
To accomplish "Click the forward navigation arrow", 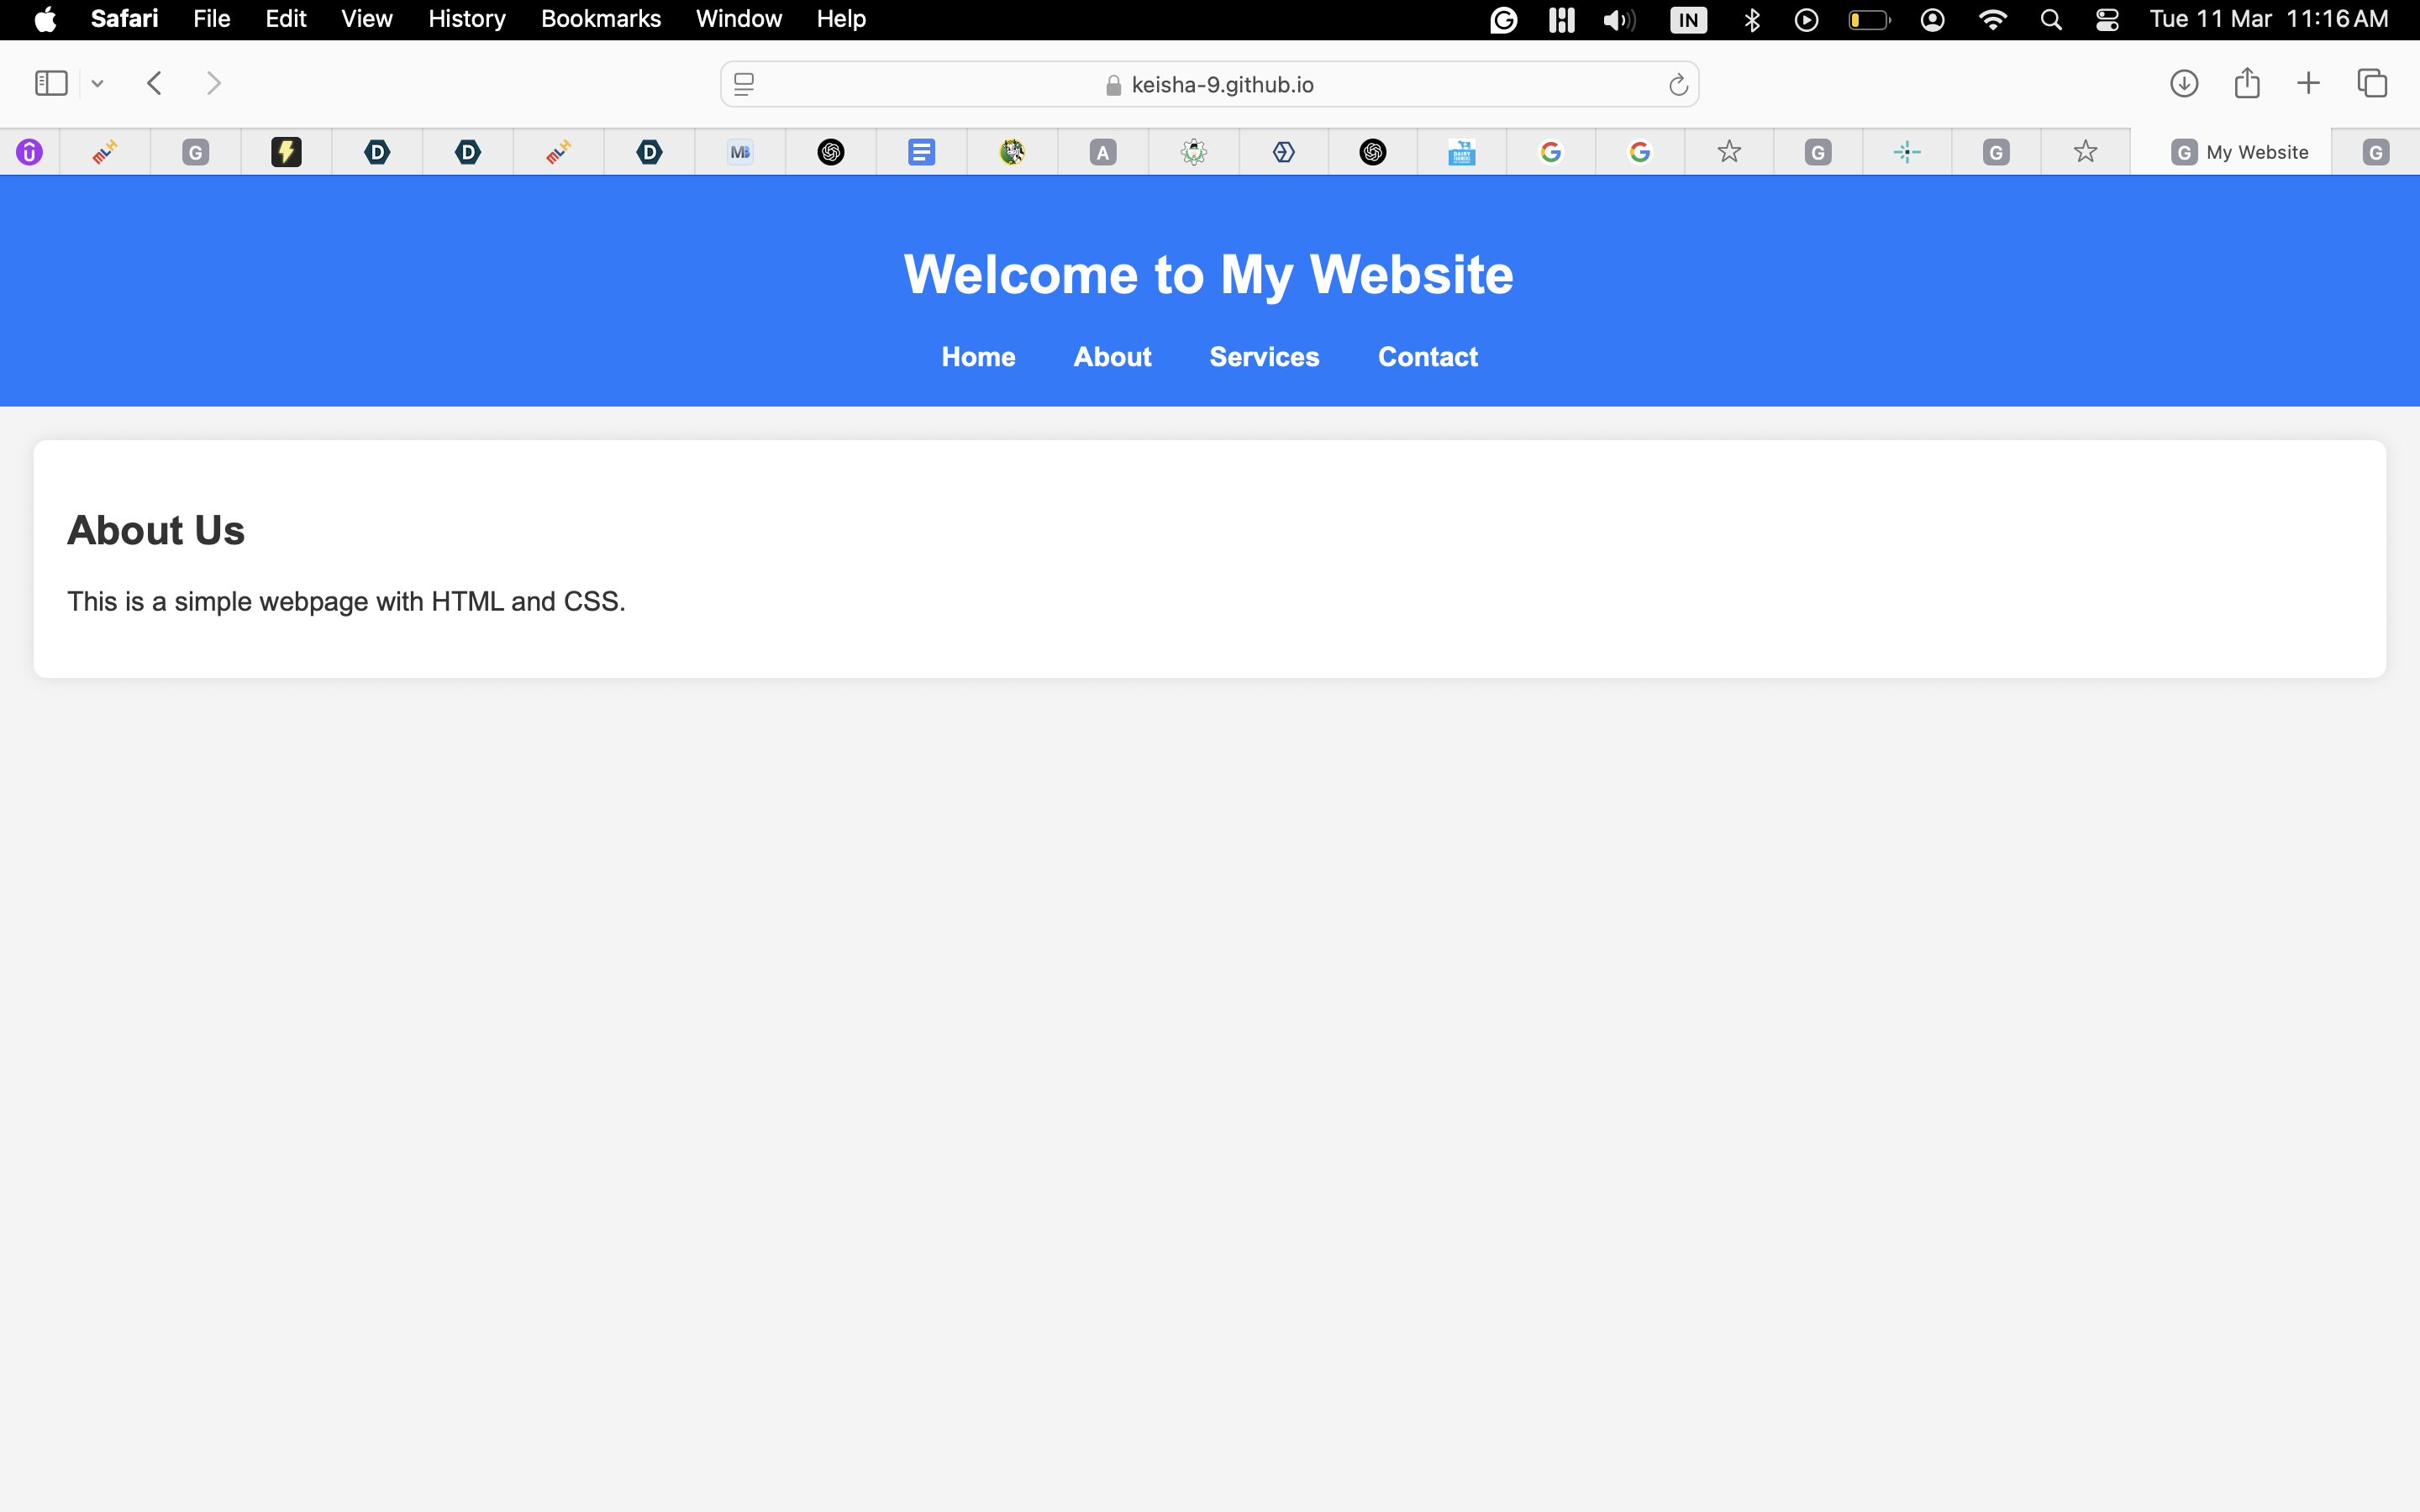I will click(213, 83).
